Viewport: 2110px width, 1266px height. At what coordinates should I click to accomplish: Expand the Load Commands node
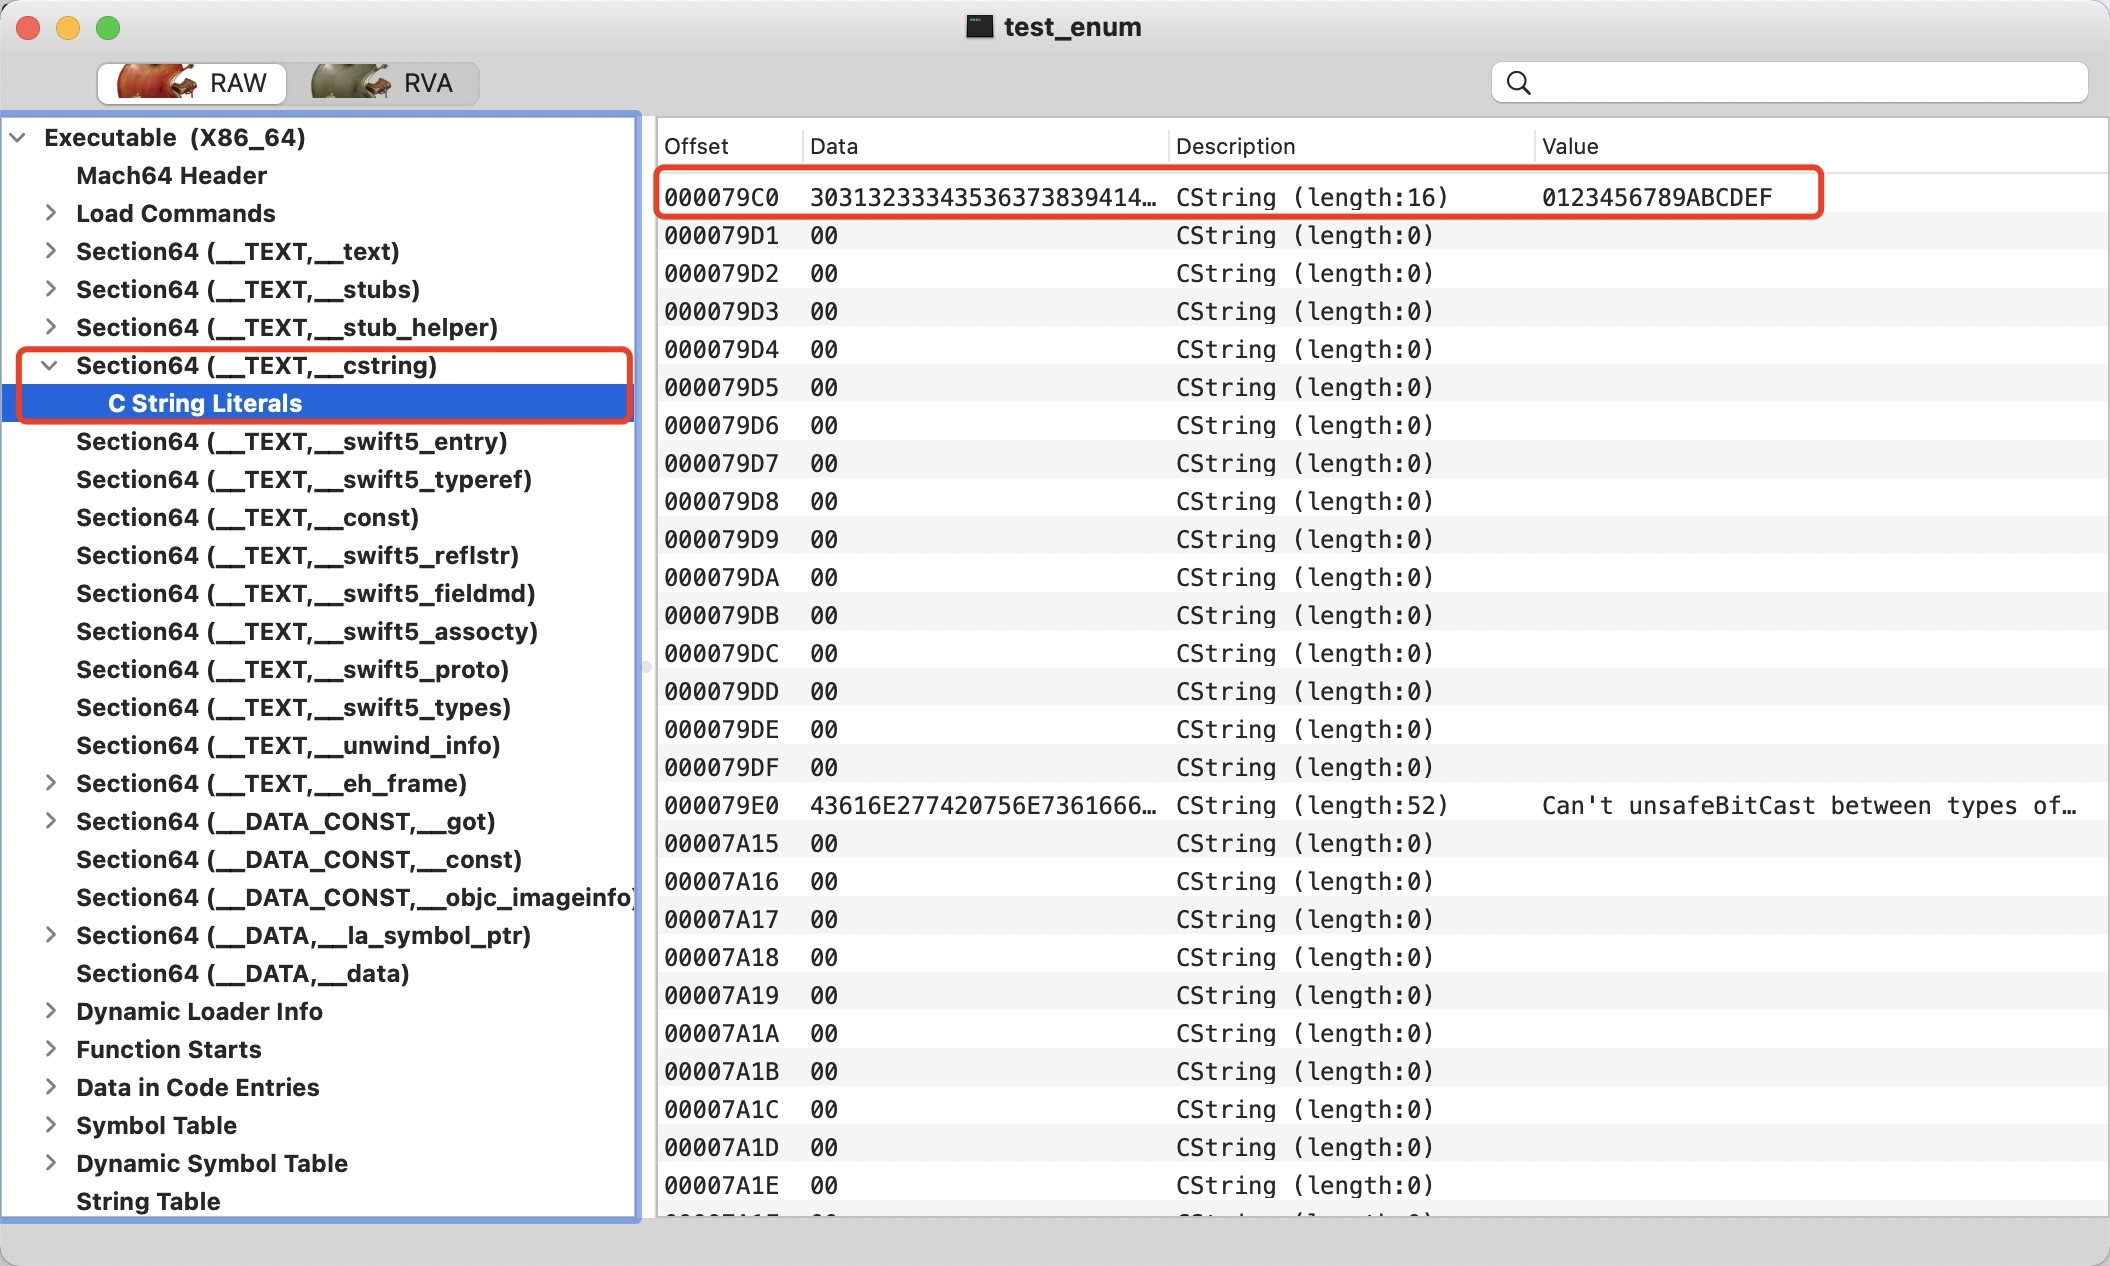tap(50, 213)
